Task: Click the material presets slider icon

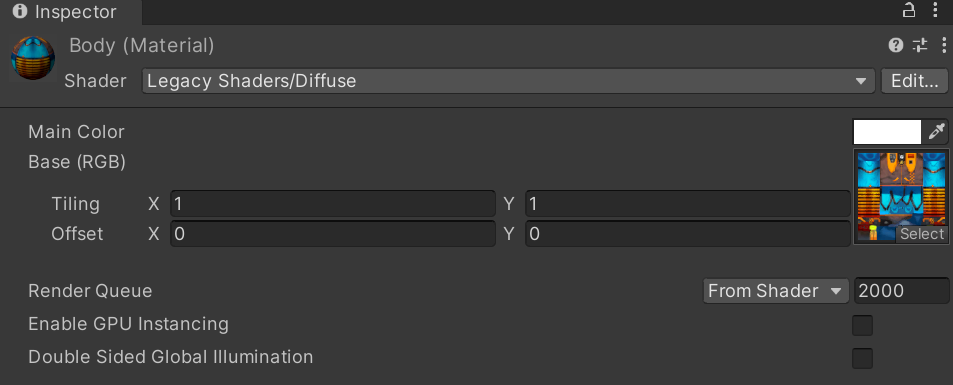Action: pos(920,45)
